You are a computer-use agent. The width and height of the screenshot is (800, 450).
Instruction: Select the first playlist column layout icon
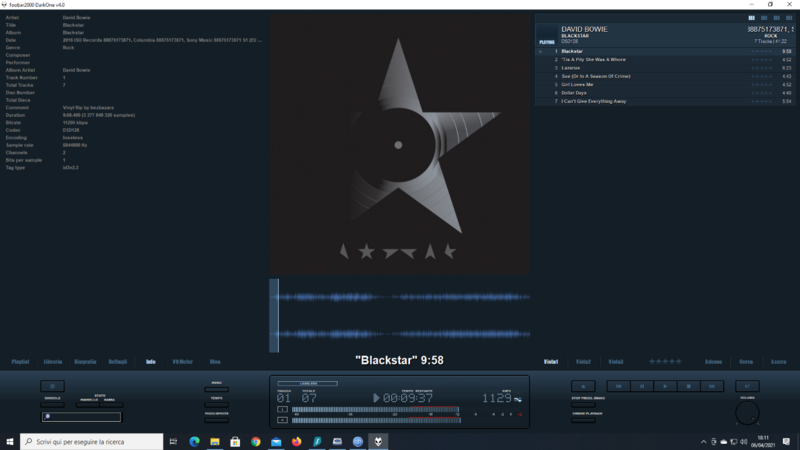(752, 18)
